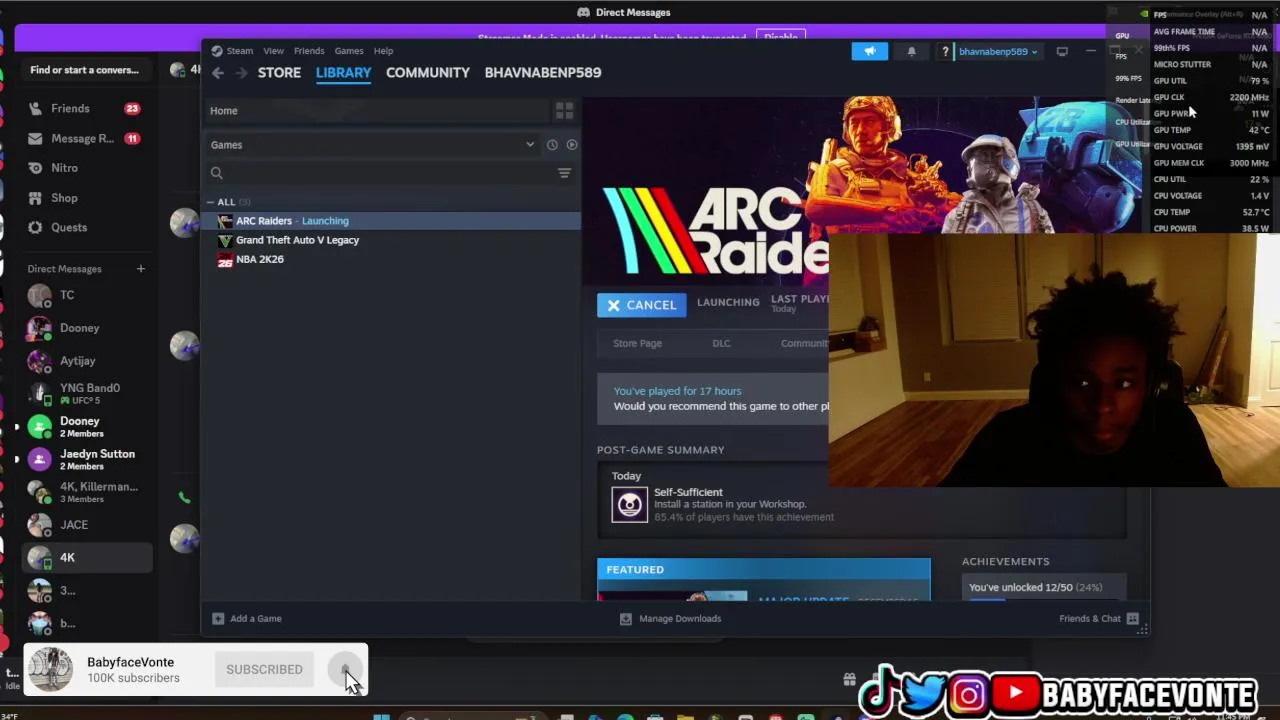Go back with Steam's back arrow

coord(218,73)
